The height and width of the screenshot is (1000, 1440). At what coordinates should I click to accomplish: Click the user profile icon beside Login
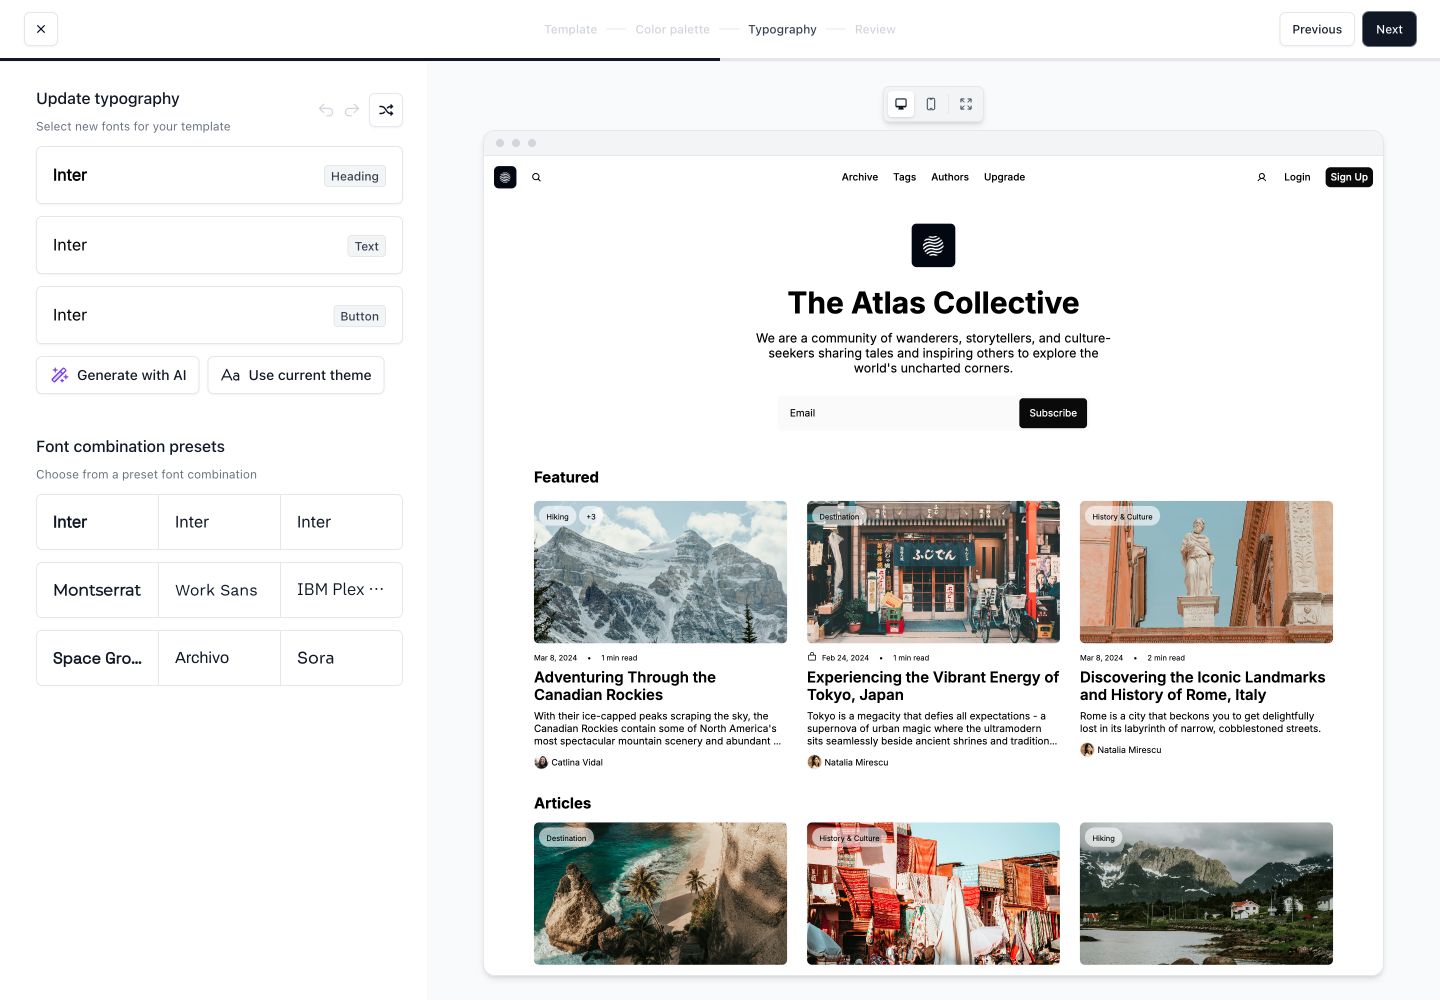pos(1262,177)
